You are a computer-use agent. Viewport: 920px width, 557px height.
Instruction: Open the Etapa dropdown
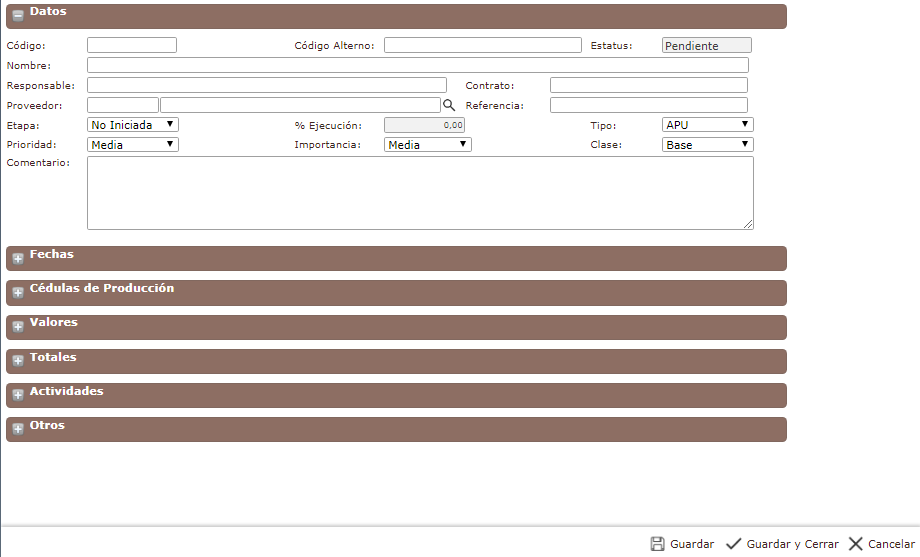(133, 125)
